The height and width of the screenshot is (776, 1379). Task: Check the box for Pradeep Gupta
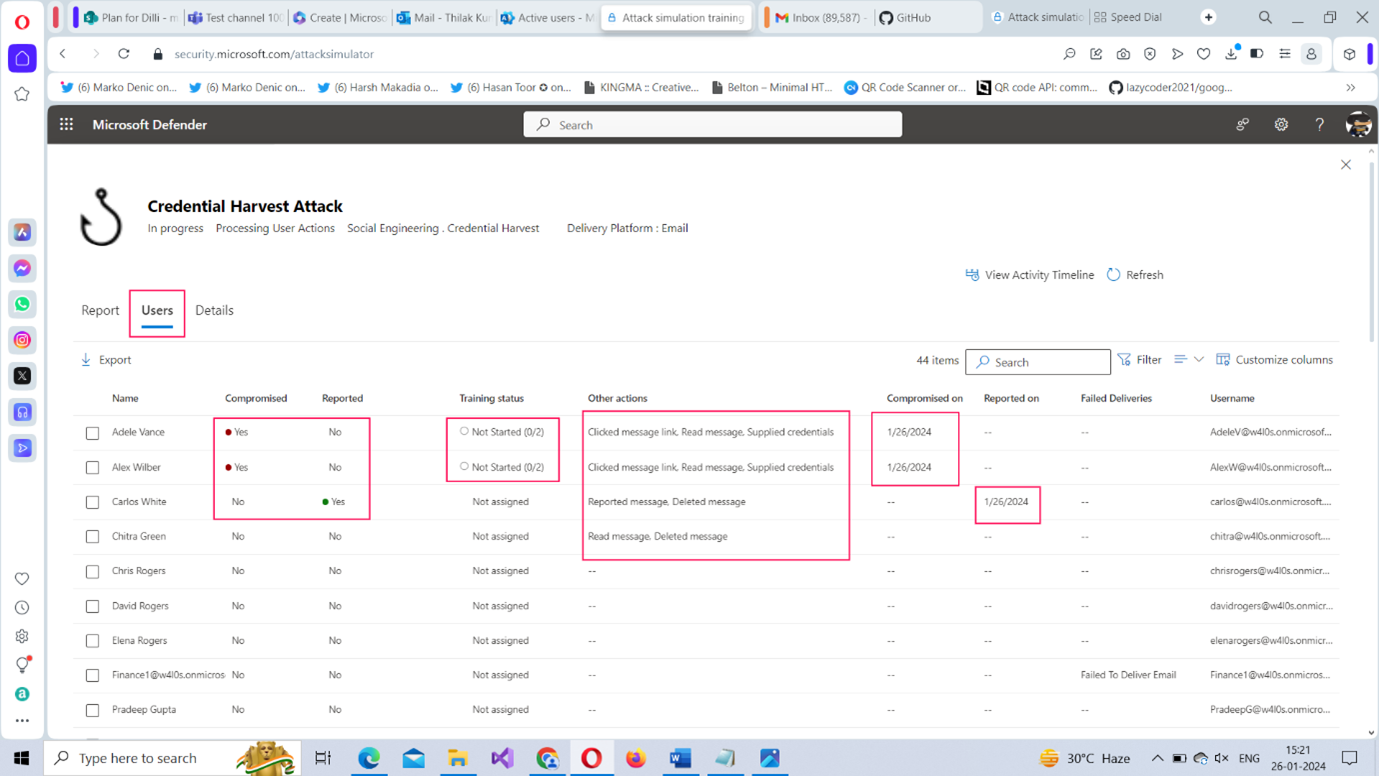92,710
